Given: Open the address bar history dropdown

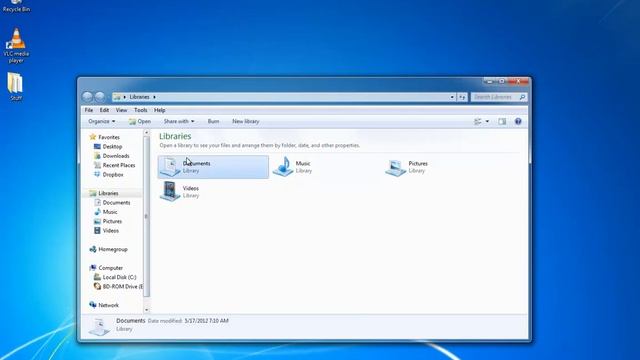Looking at the screenshot, I should (452, 97).
